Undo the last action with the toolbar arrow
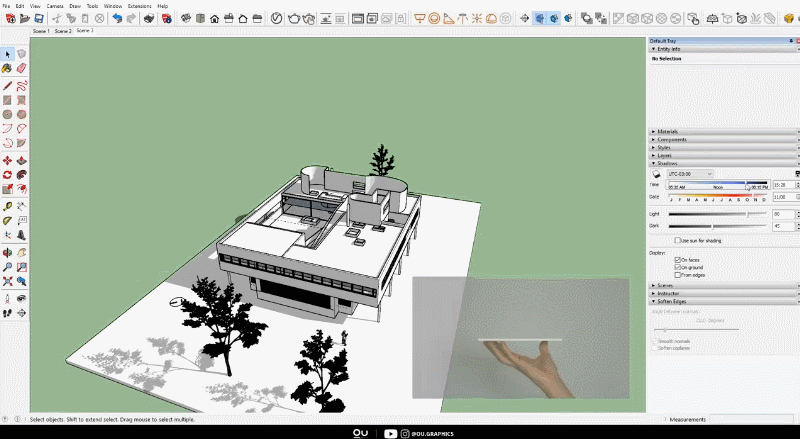This screenshot has width=800, height=439. click(117, 18)
